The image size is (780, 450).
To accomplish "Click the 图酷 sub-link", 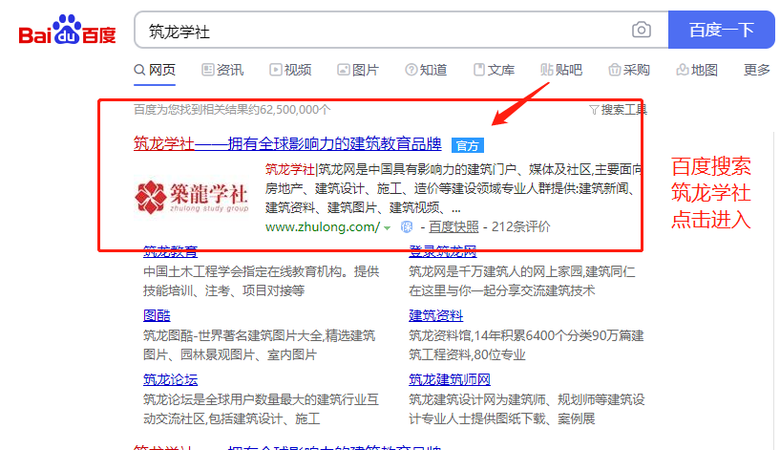I will (x=157, y=315).
